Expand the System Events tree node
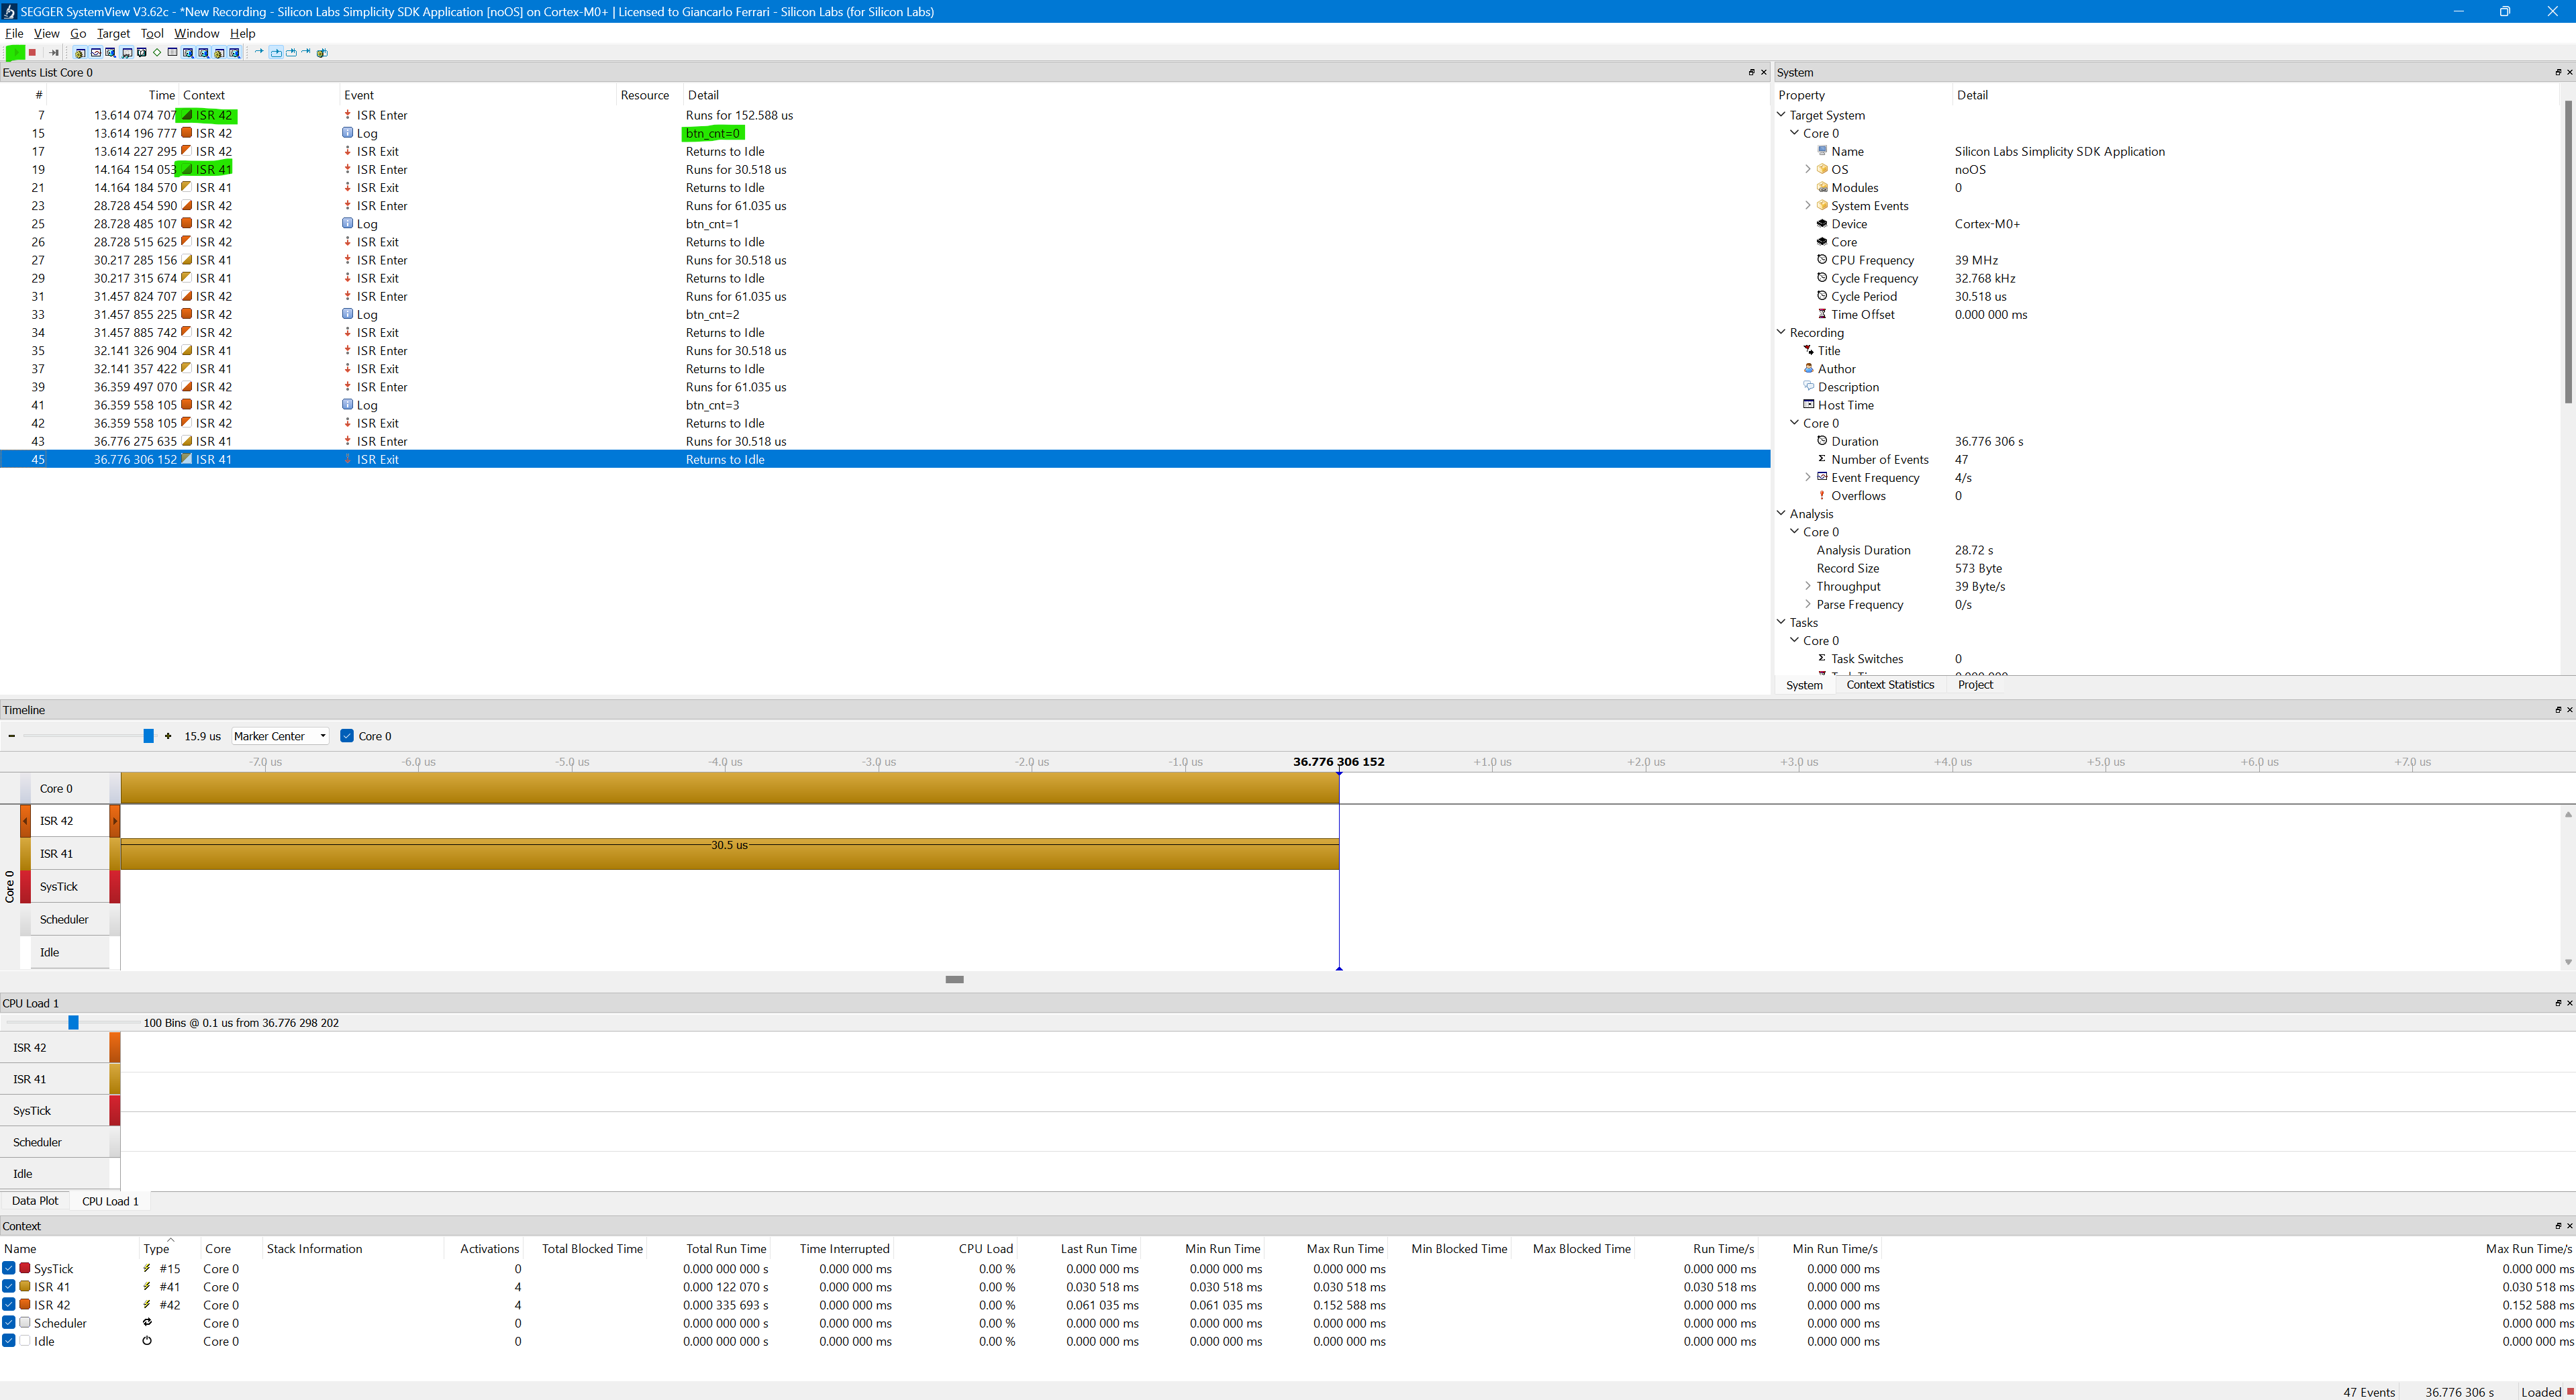2576x1400 pixels. point(1808,206)
